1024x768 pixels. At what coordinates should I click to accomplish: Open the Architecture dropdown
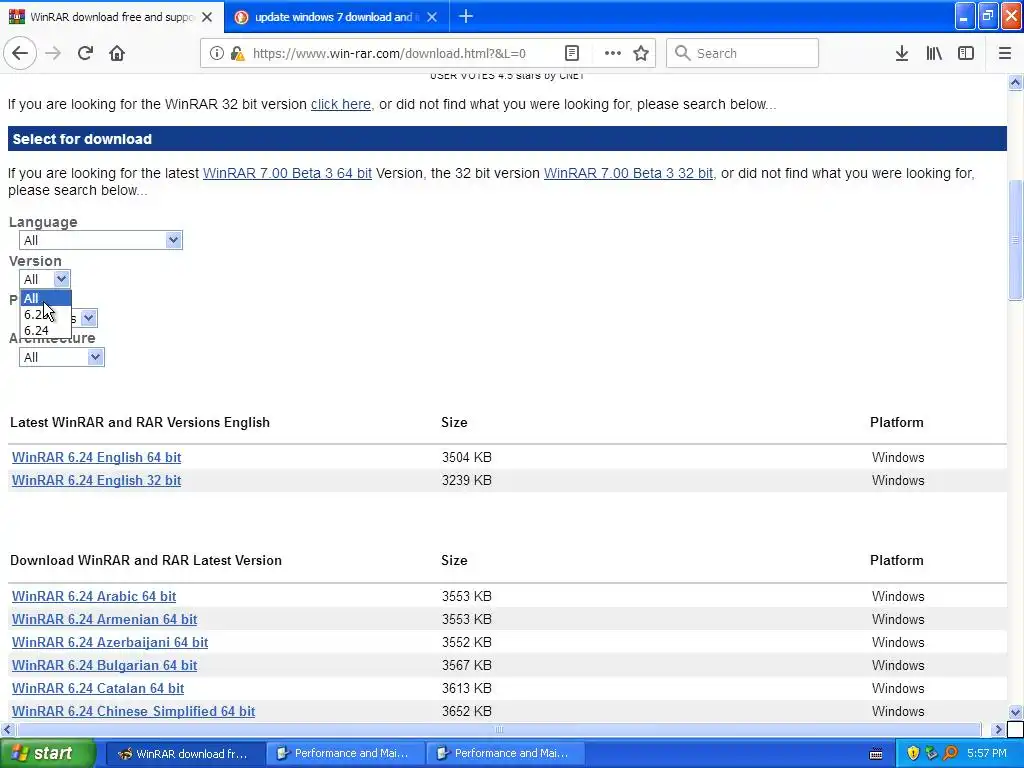(x=61, y=357)
